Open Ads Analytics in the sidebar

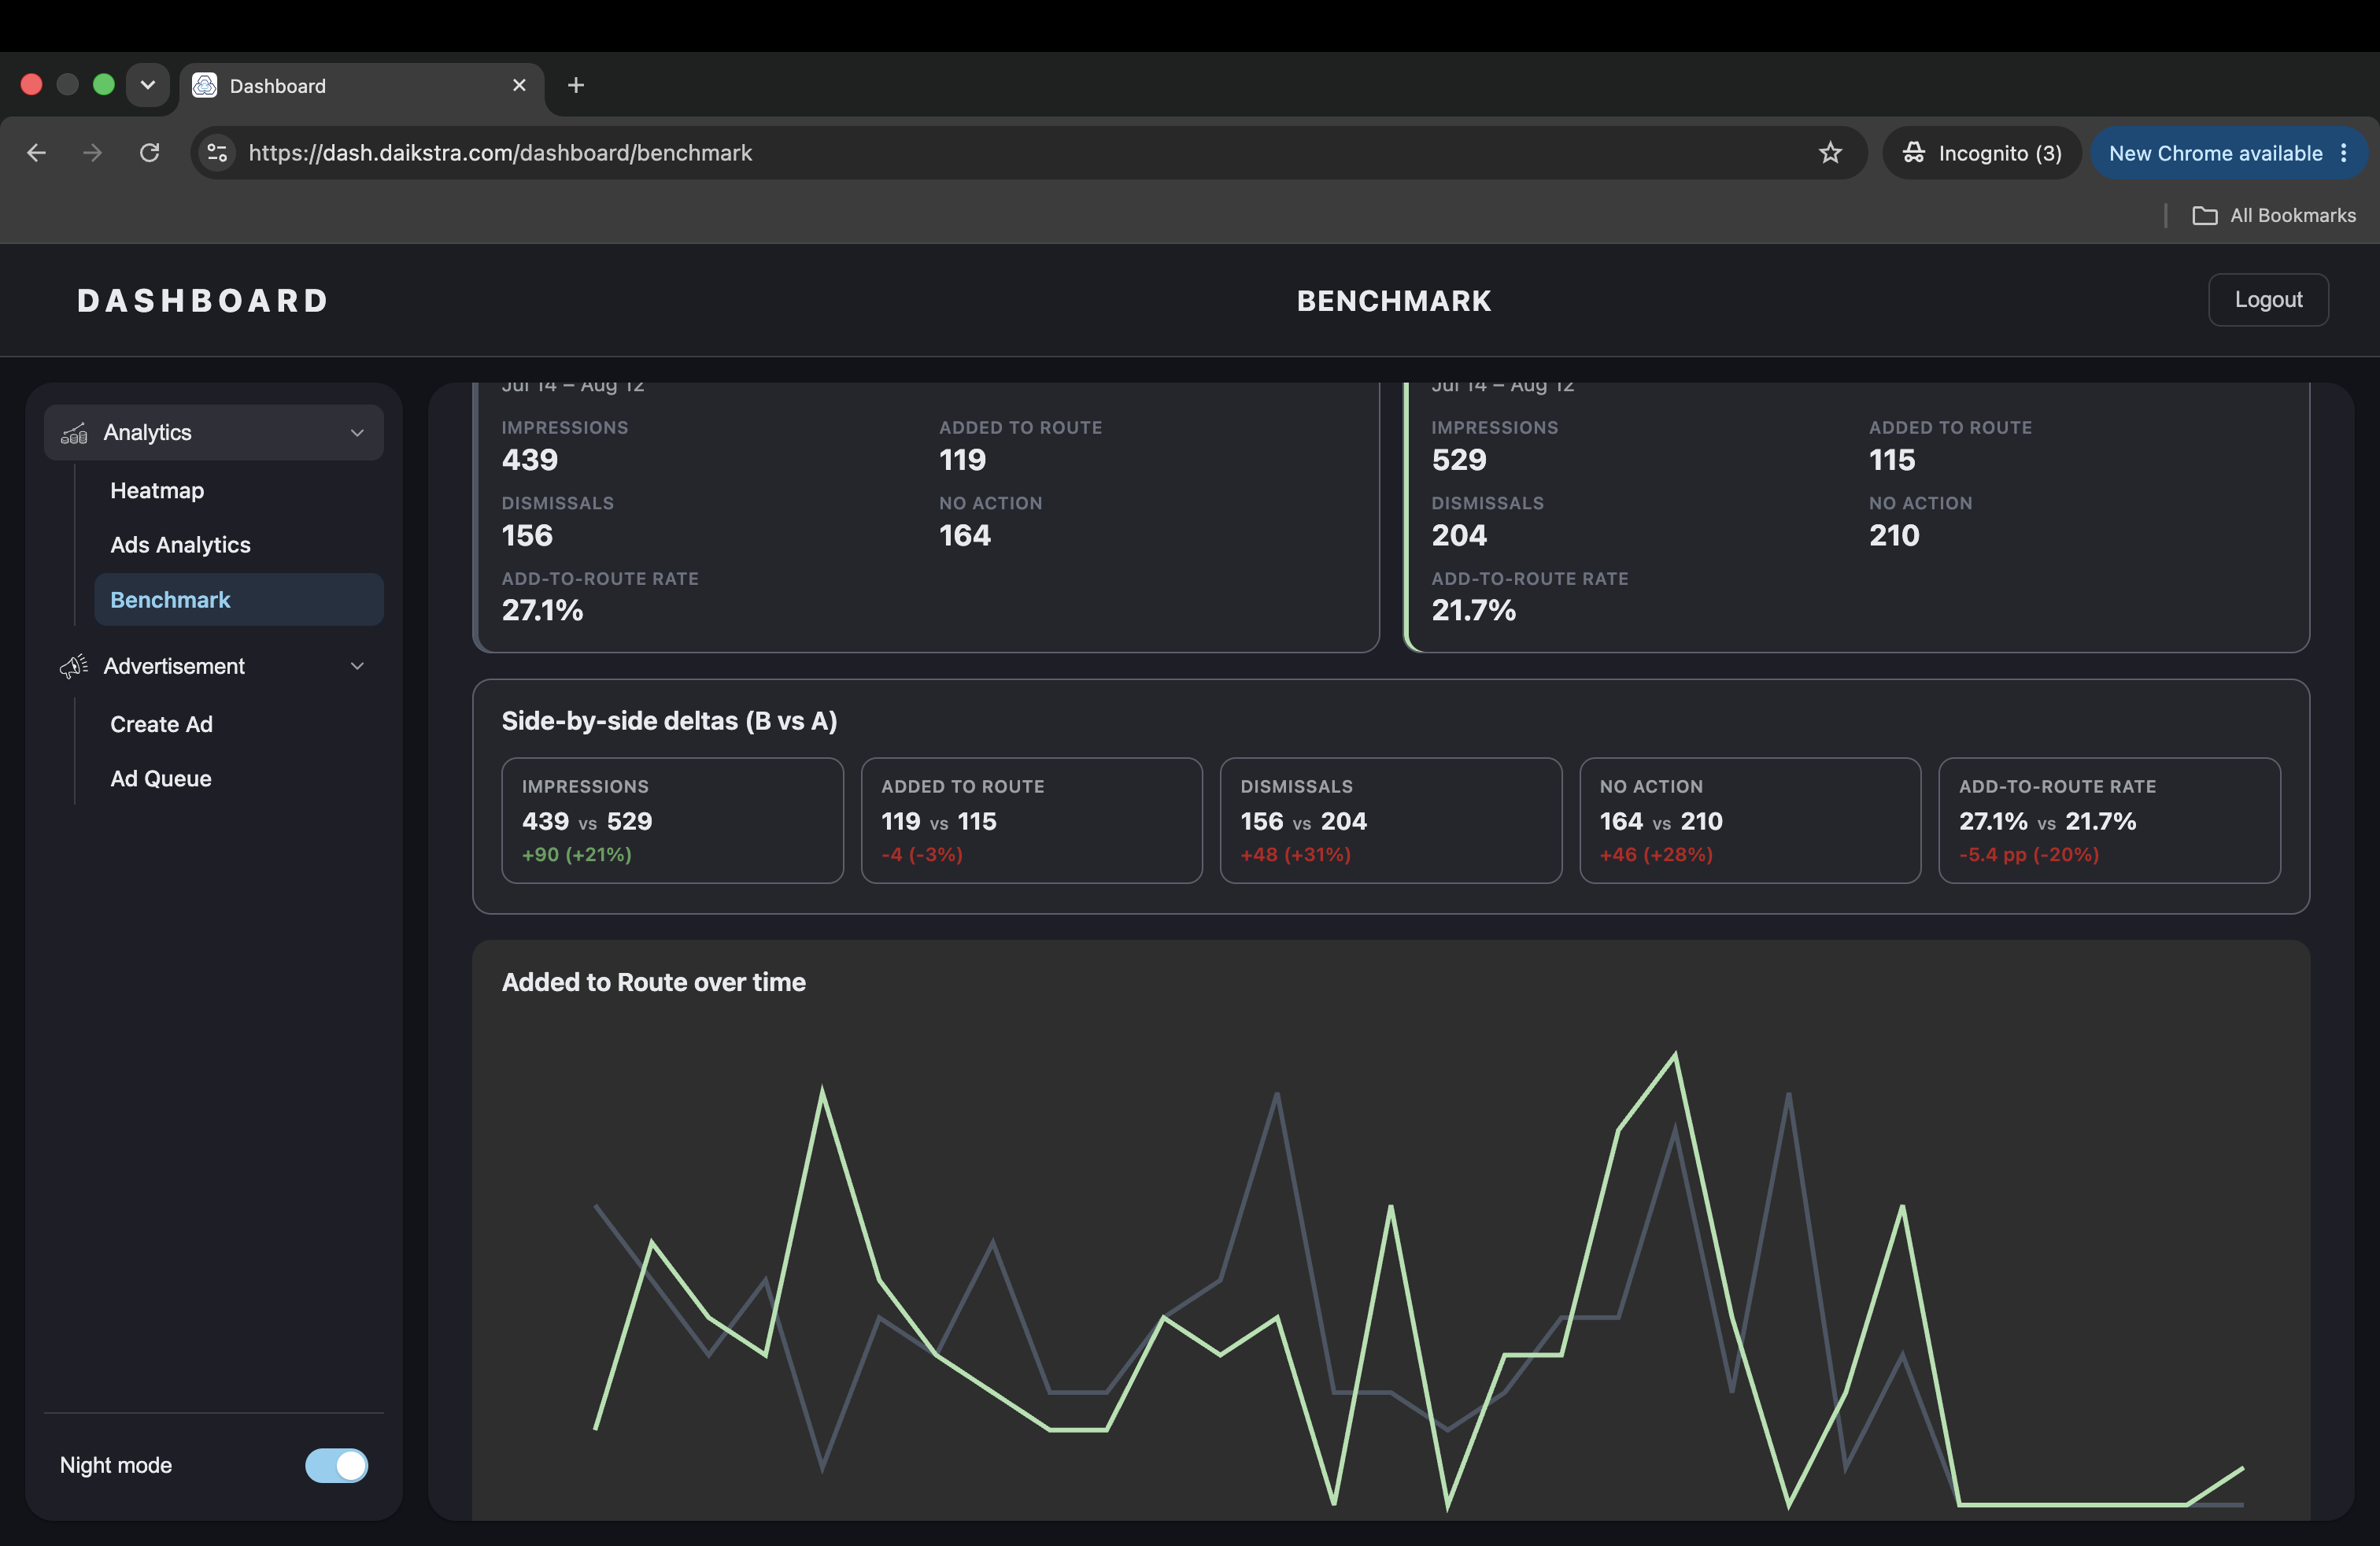coord(180,545)
